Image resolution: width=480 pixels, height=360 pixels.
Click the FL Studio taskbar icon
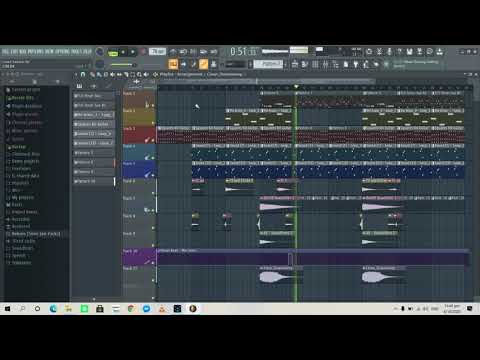pos(193,309)
